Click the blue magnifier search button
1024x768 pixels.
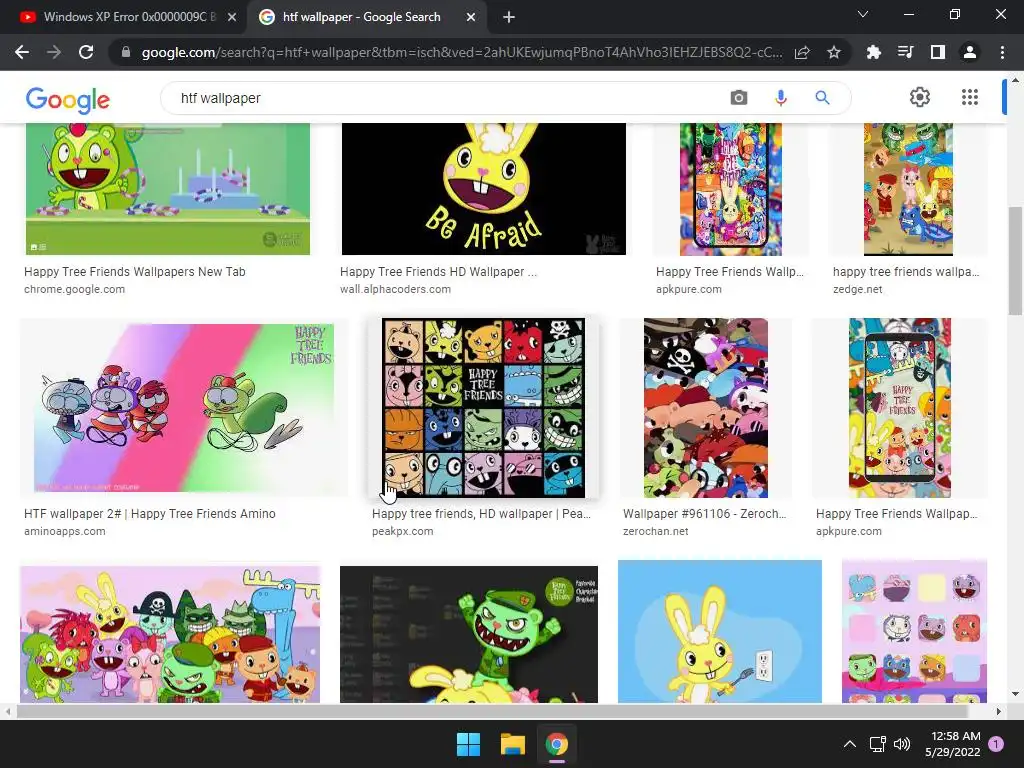point(822,98)
